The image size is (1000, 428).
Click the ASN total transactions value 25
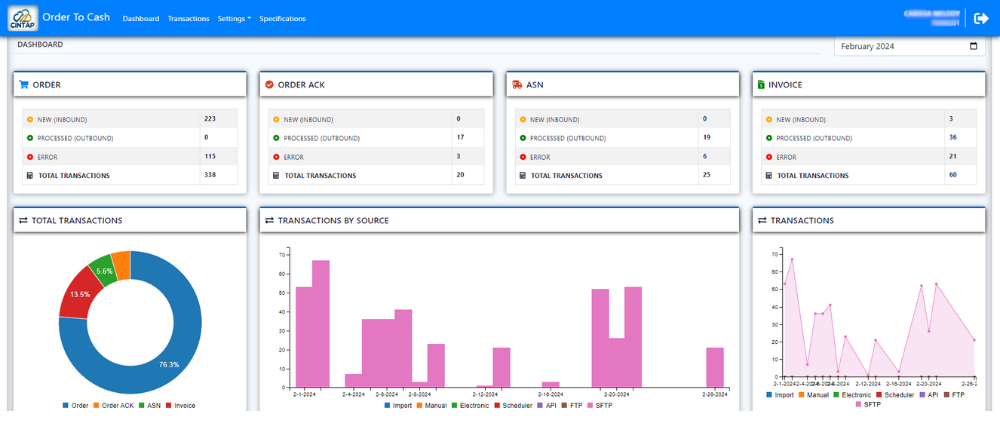707,175
